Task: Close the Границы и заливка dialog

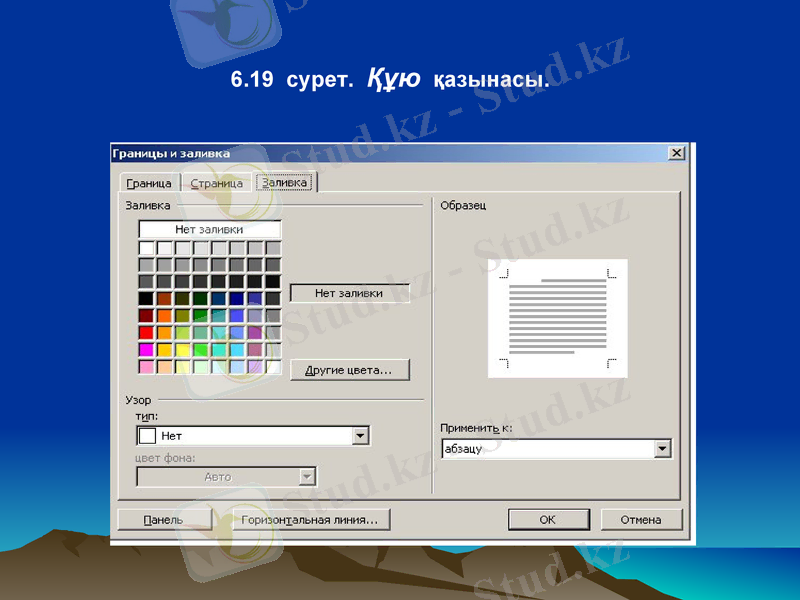Action: (x=679, y=154)
